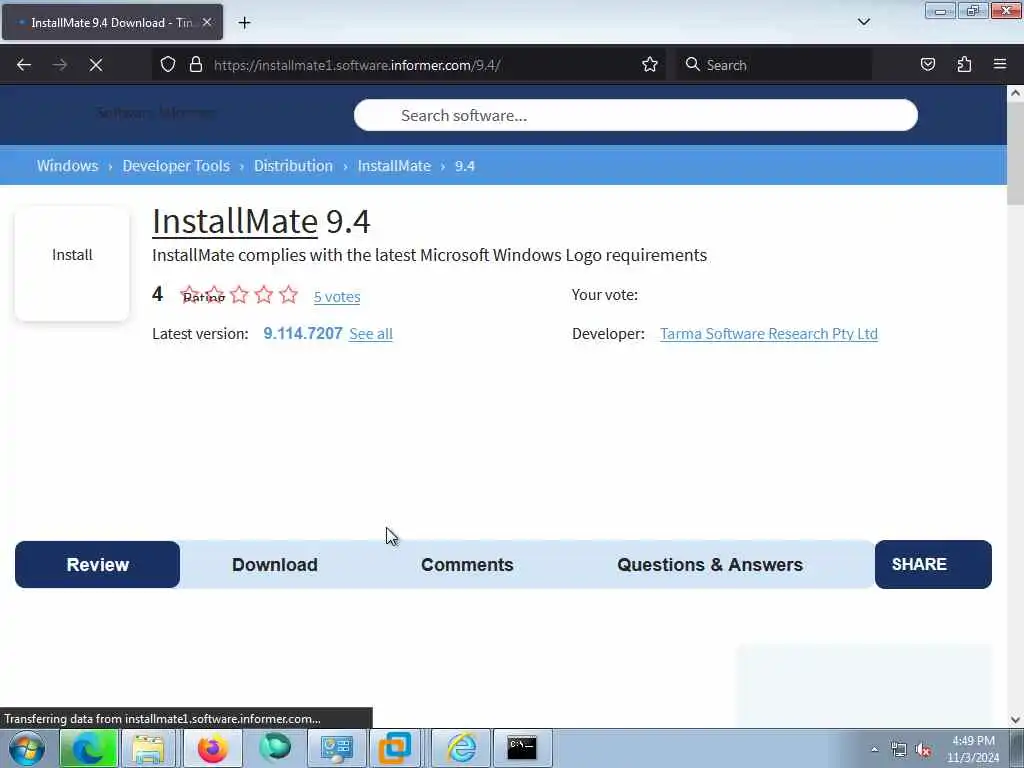Viewport: 1024px width, 768px height.
Task: Open the Questions & Answers tab
Action: [x=710, y=565]
